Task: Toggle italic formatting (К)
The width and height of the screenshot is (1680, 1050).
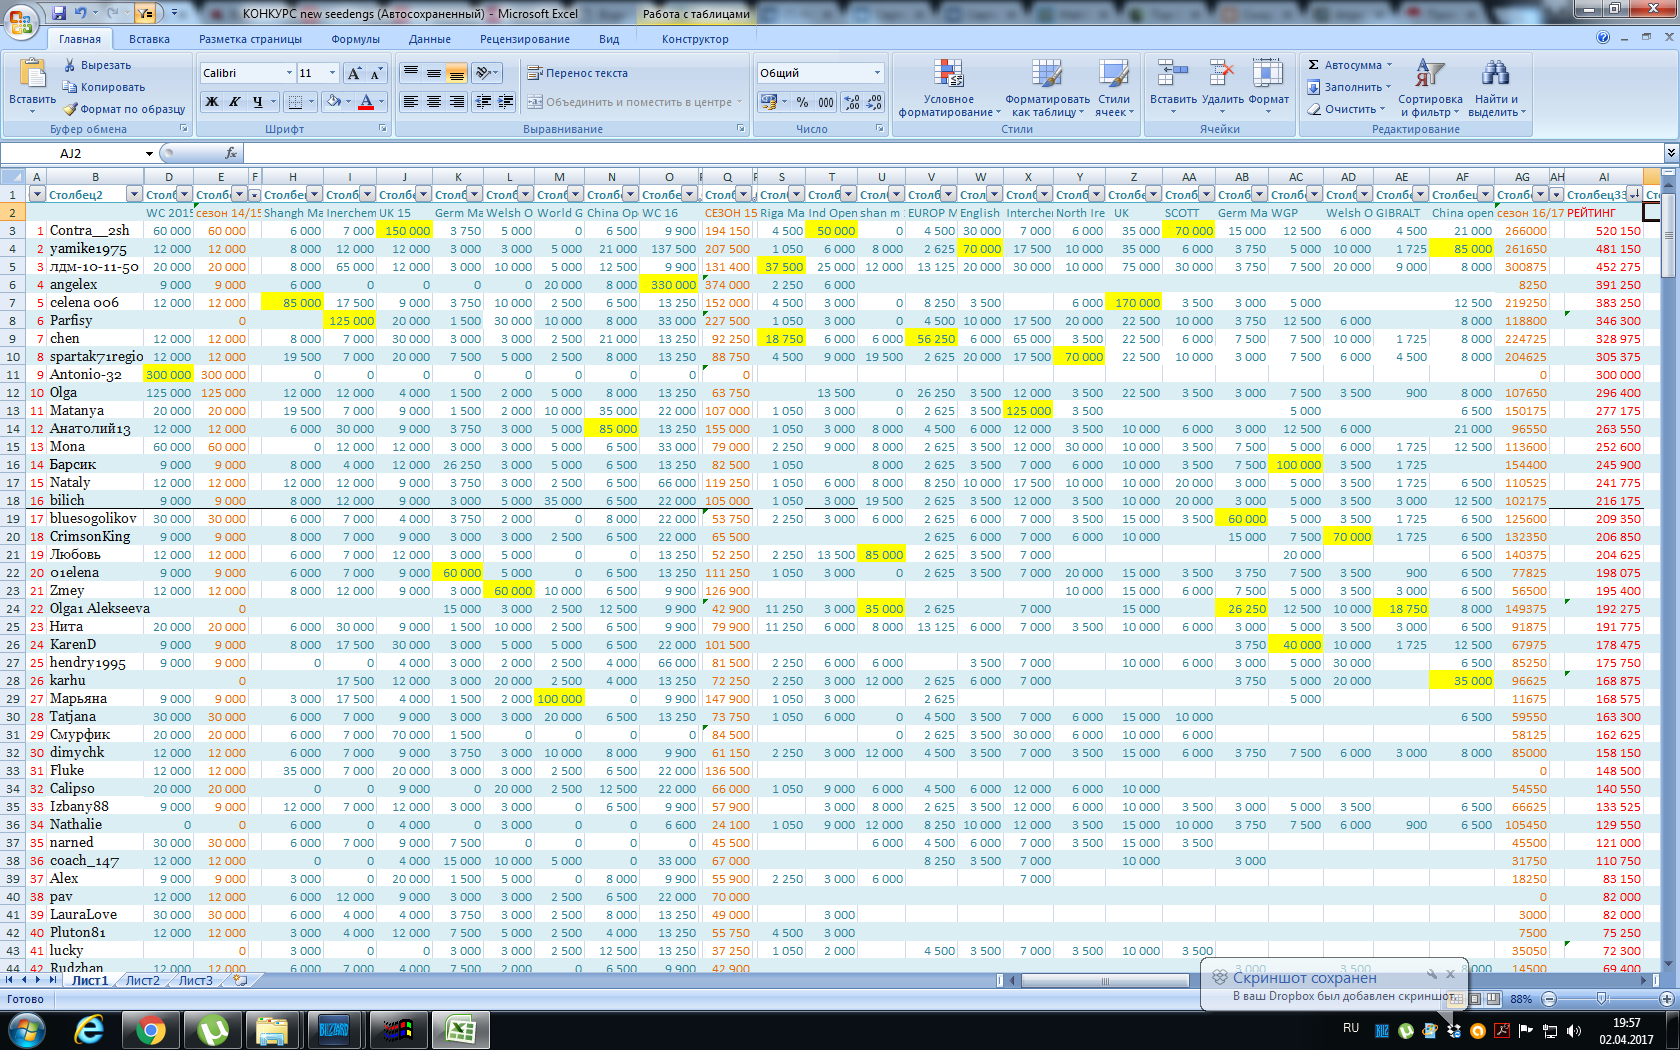Action: tap(234, 102)
